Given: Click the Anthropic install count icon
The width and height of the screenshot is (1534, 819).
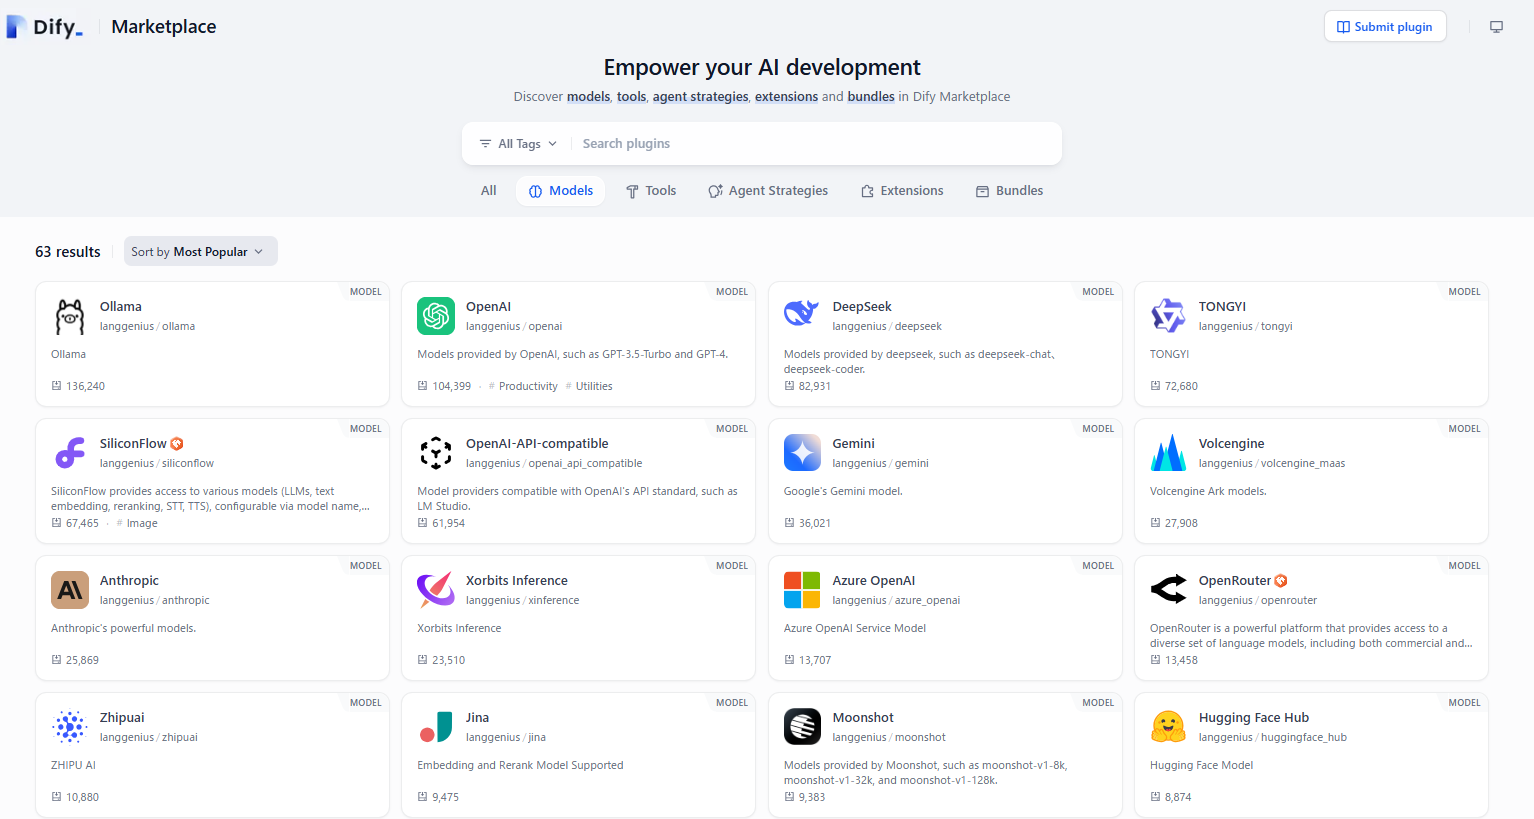Looking at the screenshot, I should [57, 660].
